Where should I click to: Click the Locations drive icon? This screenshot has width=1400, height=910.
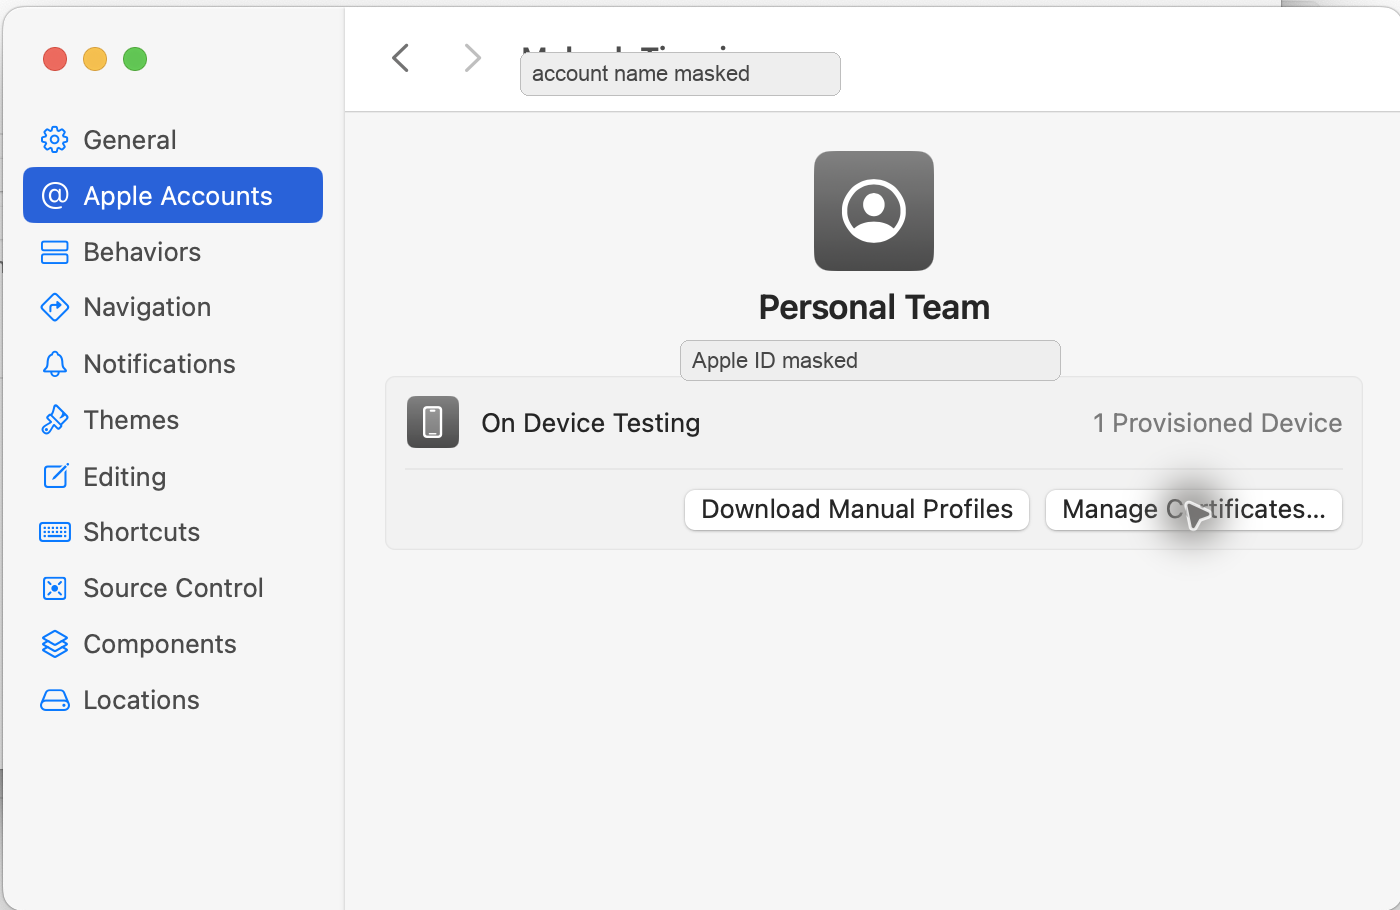point(55,700)
